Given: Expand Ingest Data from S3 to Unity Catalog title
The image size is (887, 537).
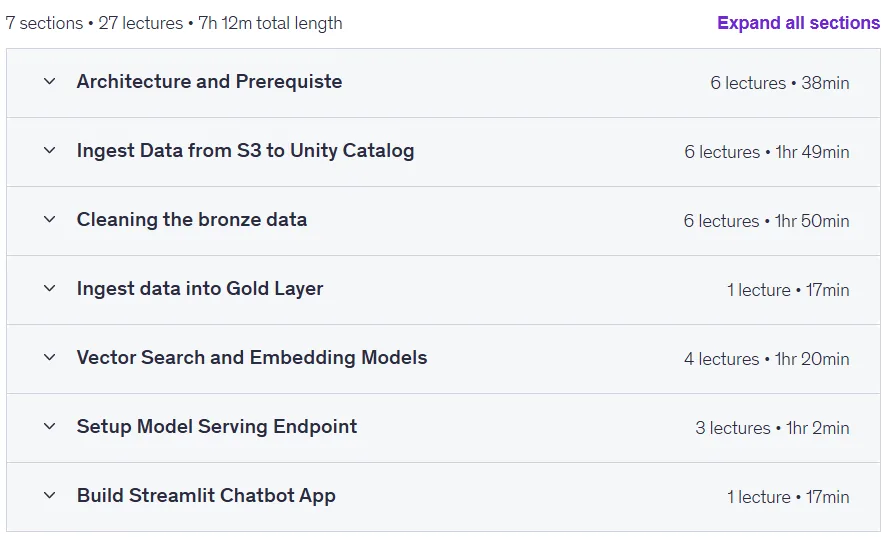Looking at the screenshot, I should [246, 151].
